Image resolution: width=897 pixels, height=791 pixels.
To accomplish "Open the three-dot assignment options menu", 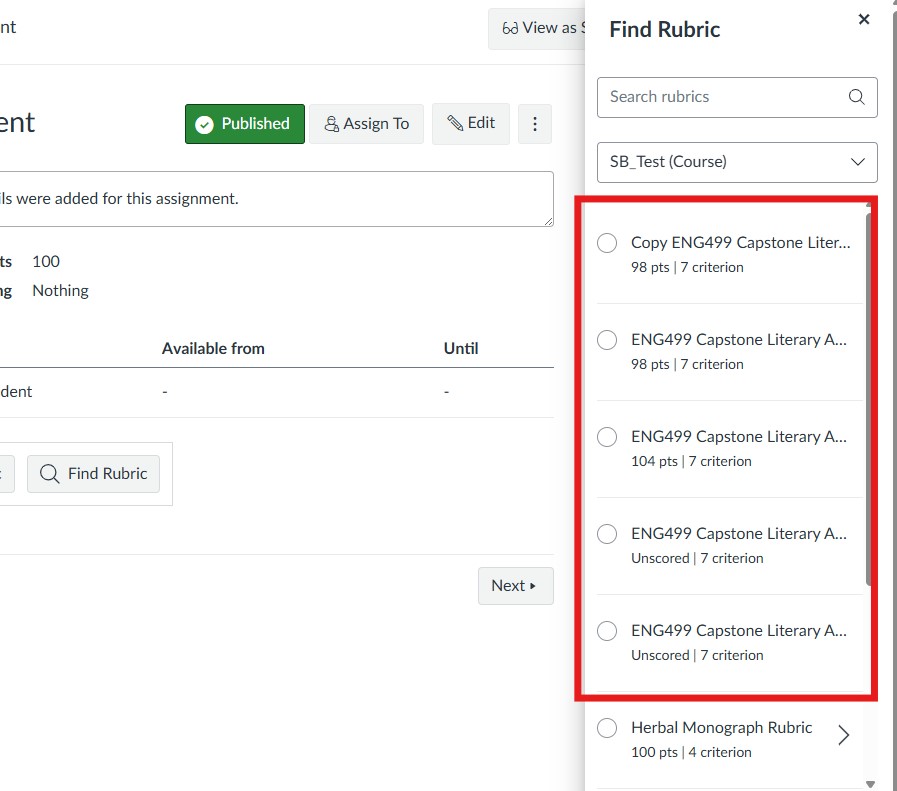I will tap(535, 124).
